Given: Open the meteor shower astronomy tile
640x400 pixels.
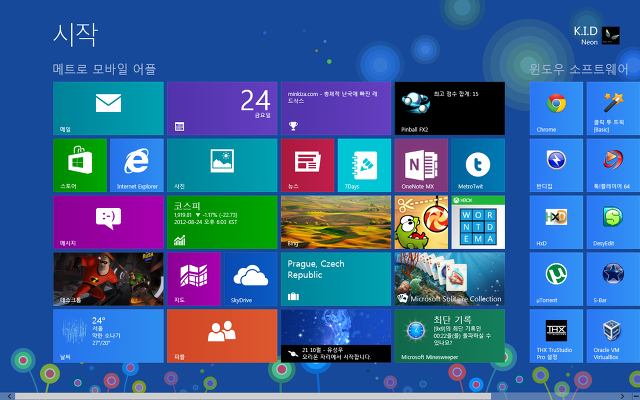Looking at the screenshot, I should [x=336, y=336].
